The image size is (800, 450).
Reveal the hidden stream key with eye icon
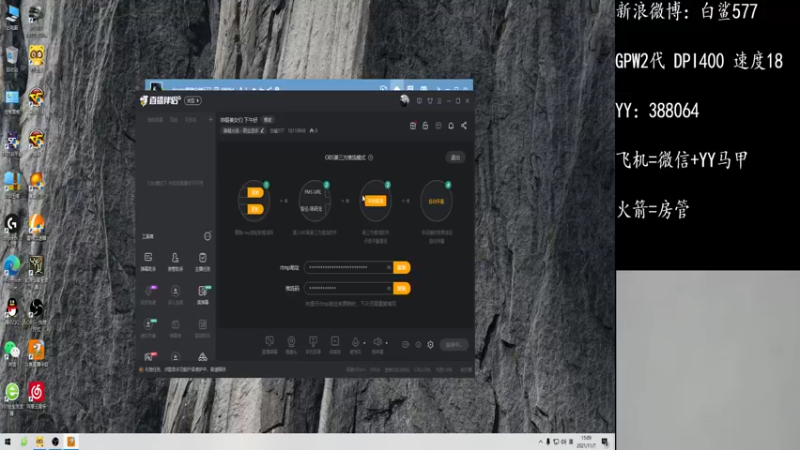[x=388, y=288]
